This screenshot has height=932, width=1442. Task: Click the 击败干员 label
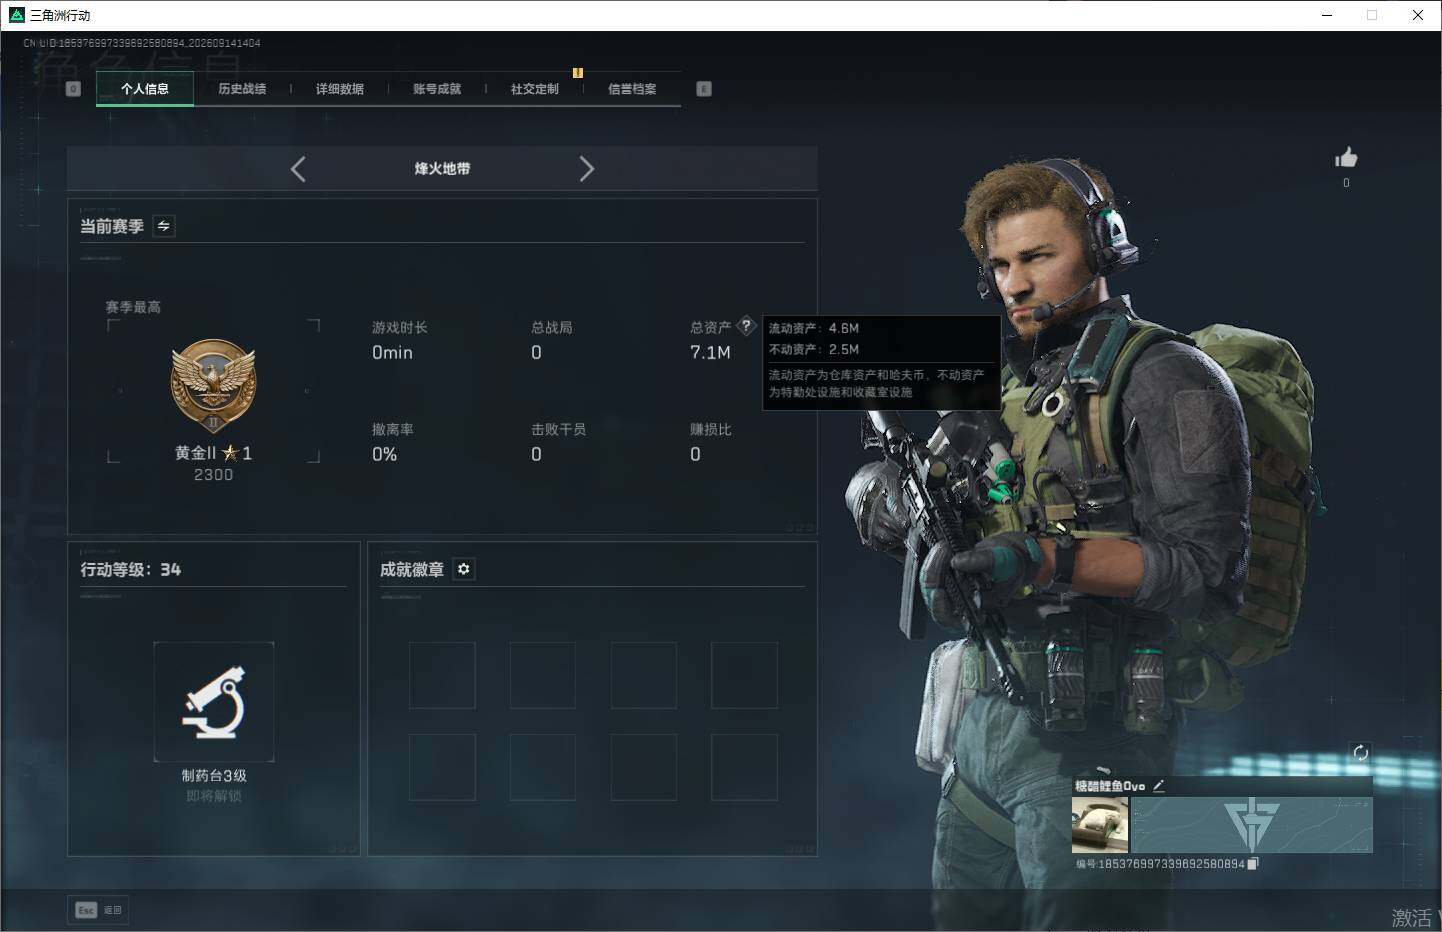pos(558,429)
